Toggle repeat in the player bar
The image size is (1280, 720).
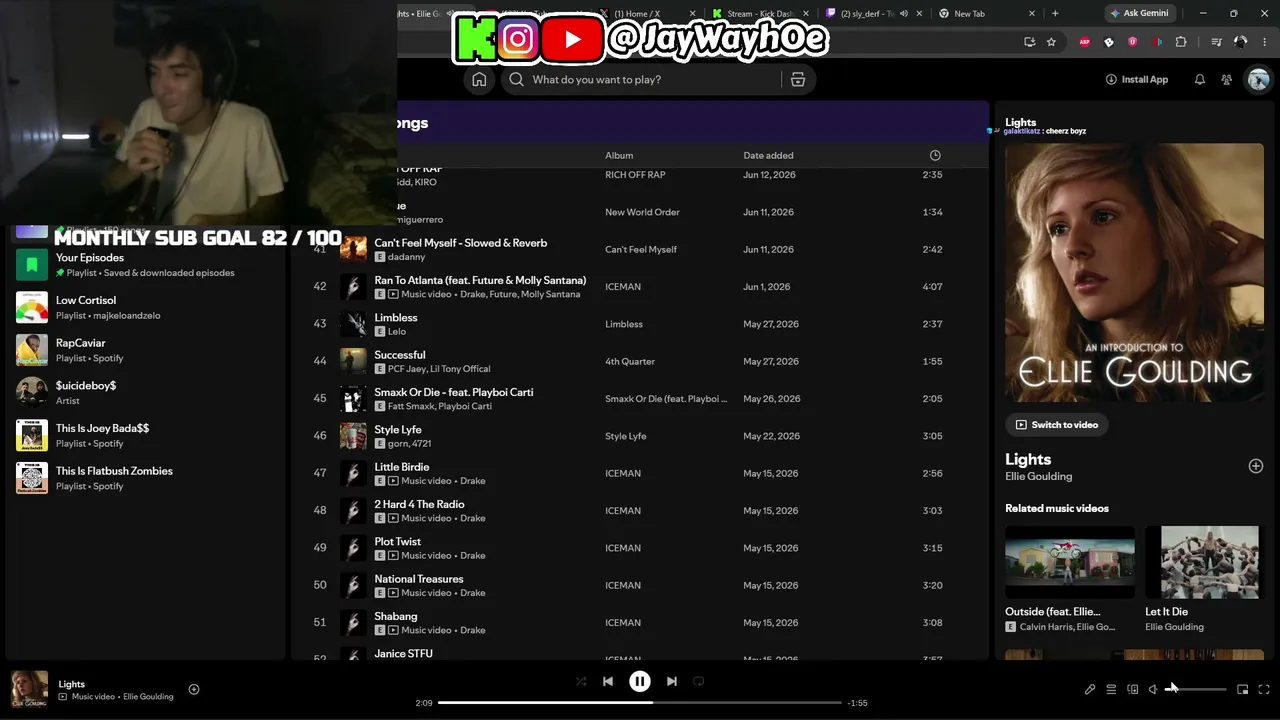tap(699, 681)
